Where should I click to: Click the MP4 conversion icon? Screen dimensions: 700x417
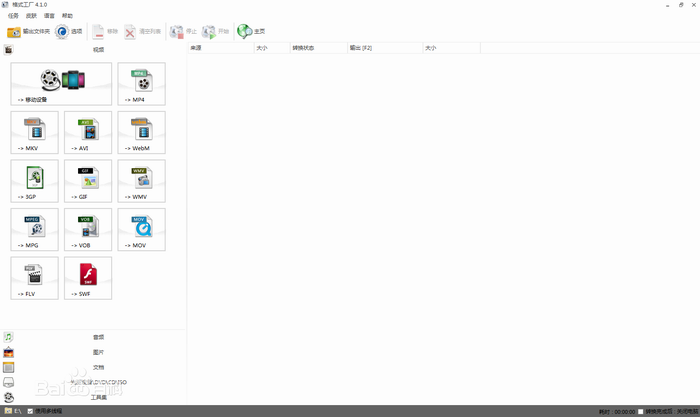[141, 83]
